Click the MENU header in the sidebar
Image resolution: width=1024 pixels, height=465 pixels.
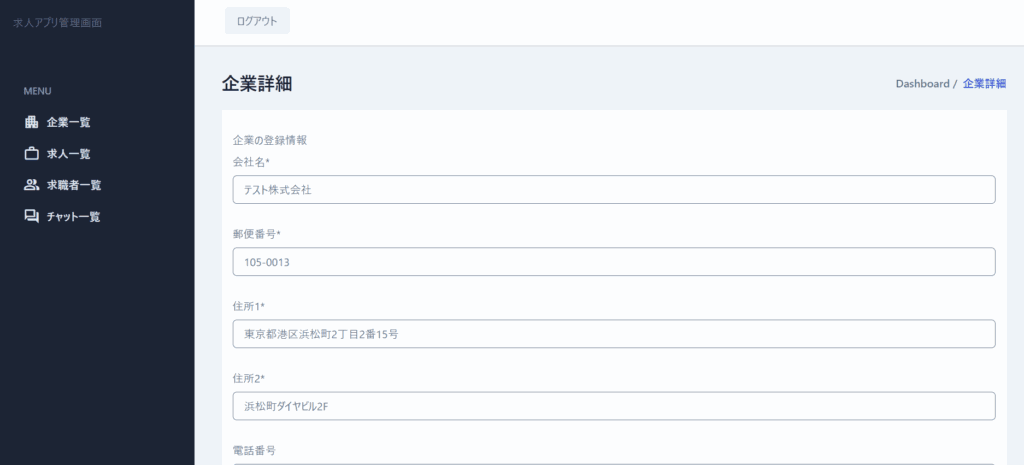(38, 91)
